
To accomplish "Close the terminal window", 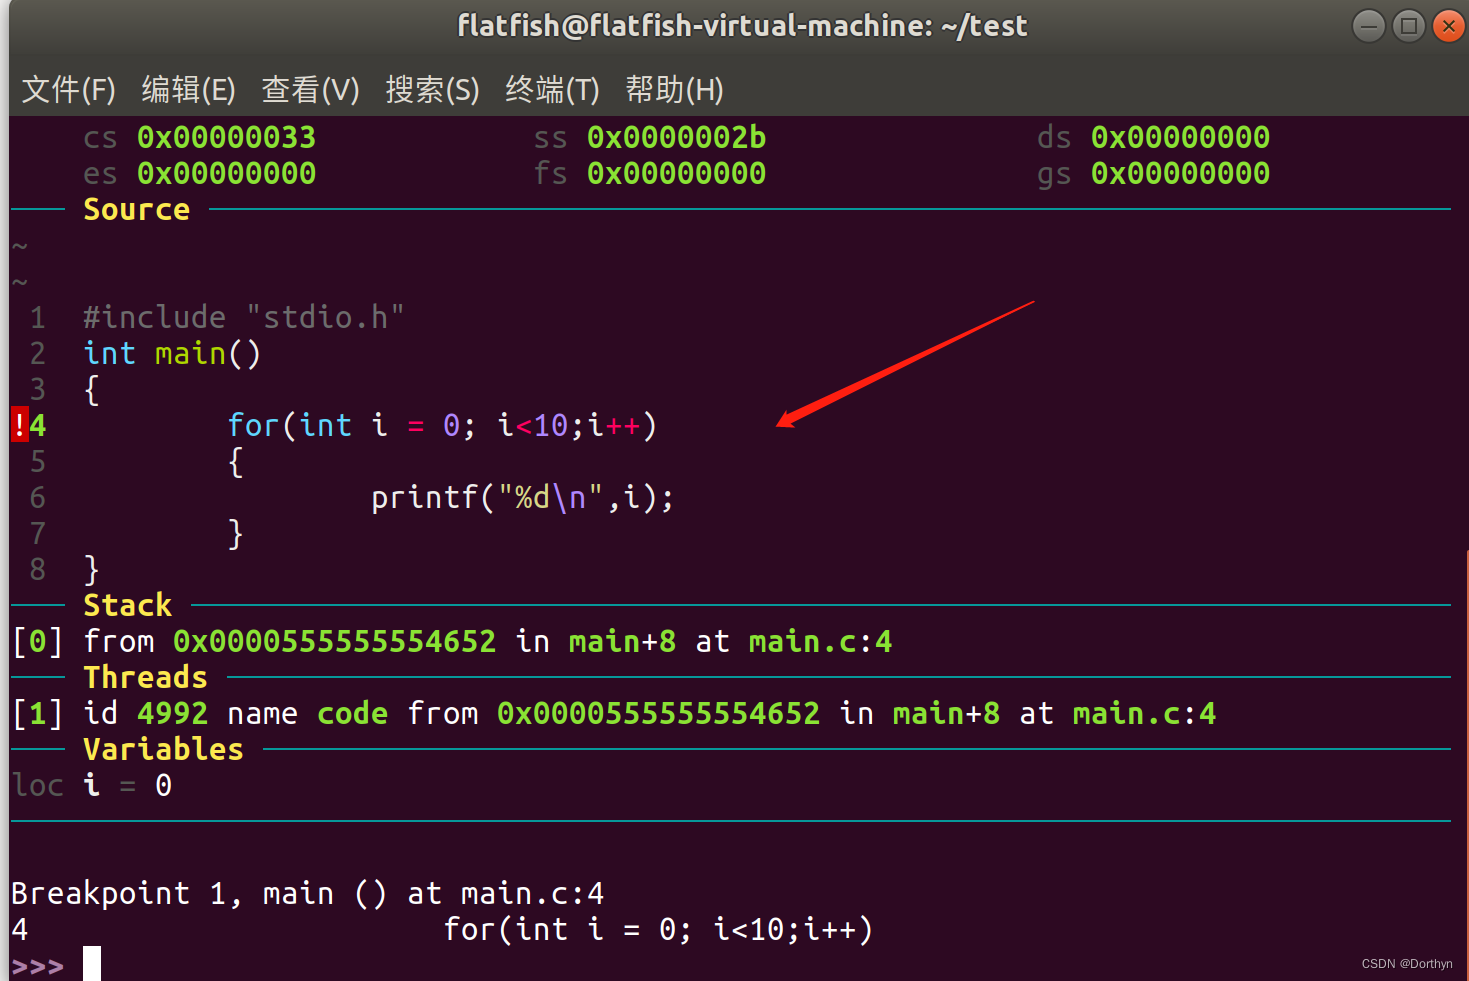I will [1448, 26].
